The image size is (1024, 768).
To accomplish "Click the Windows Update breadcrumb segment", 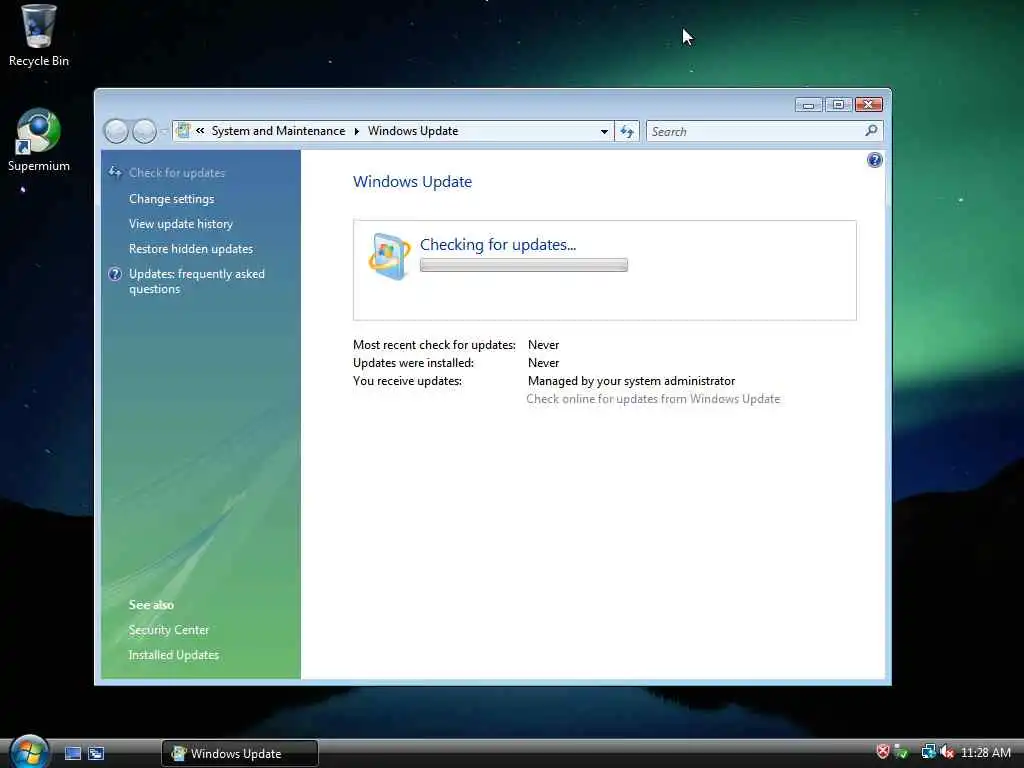I will click(413, 131).
